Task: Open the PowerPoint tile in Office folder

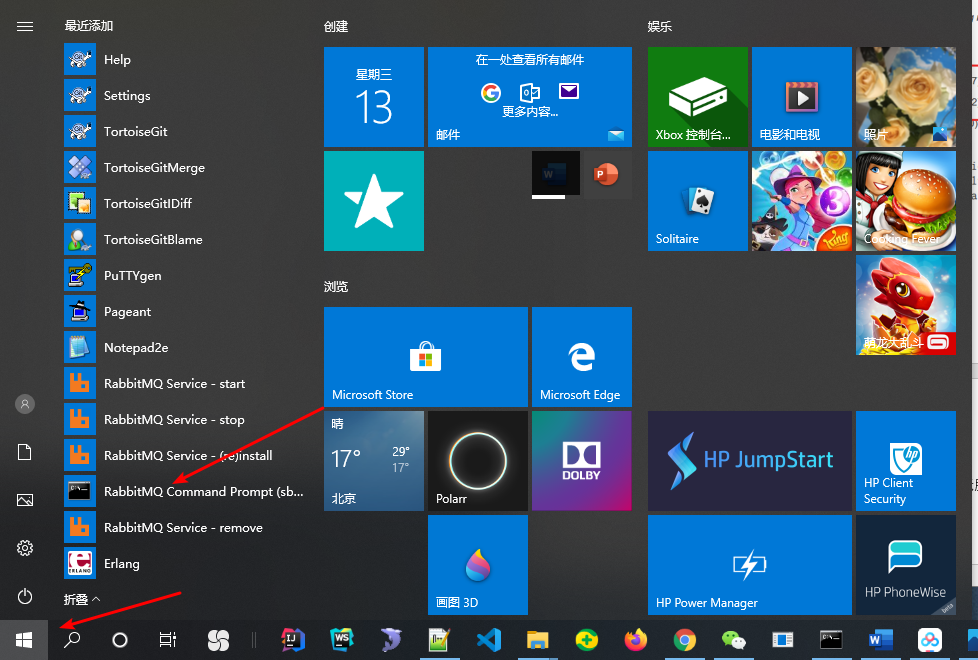Action: [x=606, y=174]
